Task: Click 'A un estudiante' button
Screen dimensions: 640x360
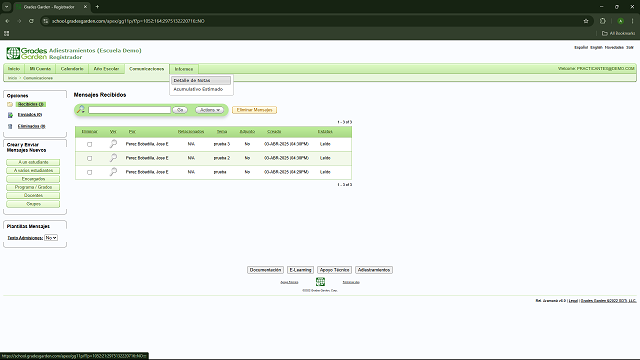Action: pyautogui.click(x=33, y=162)
